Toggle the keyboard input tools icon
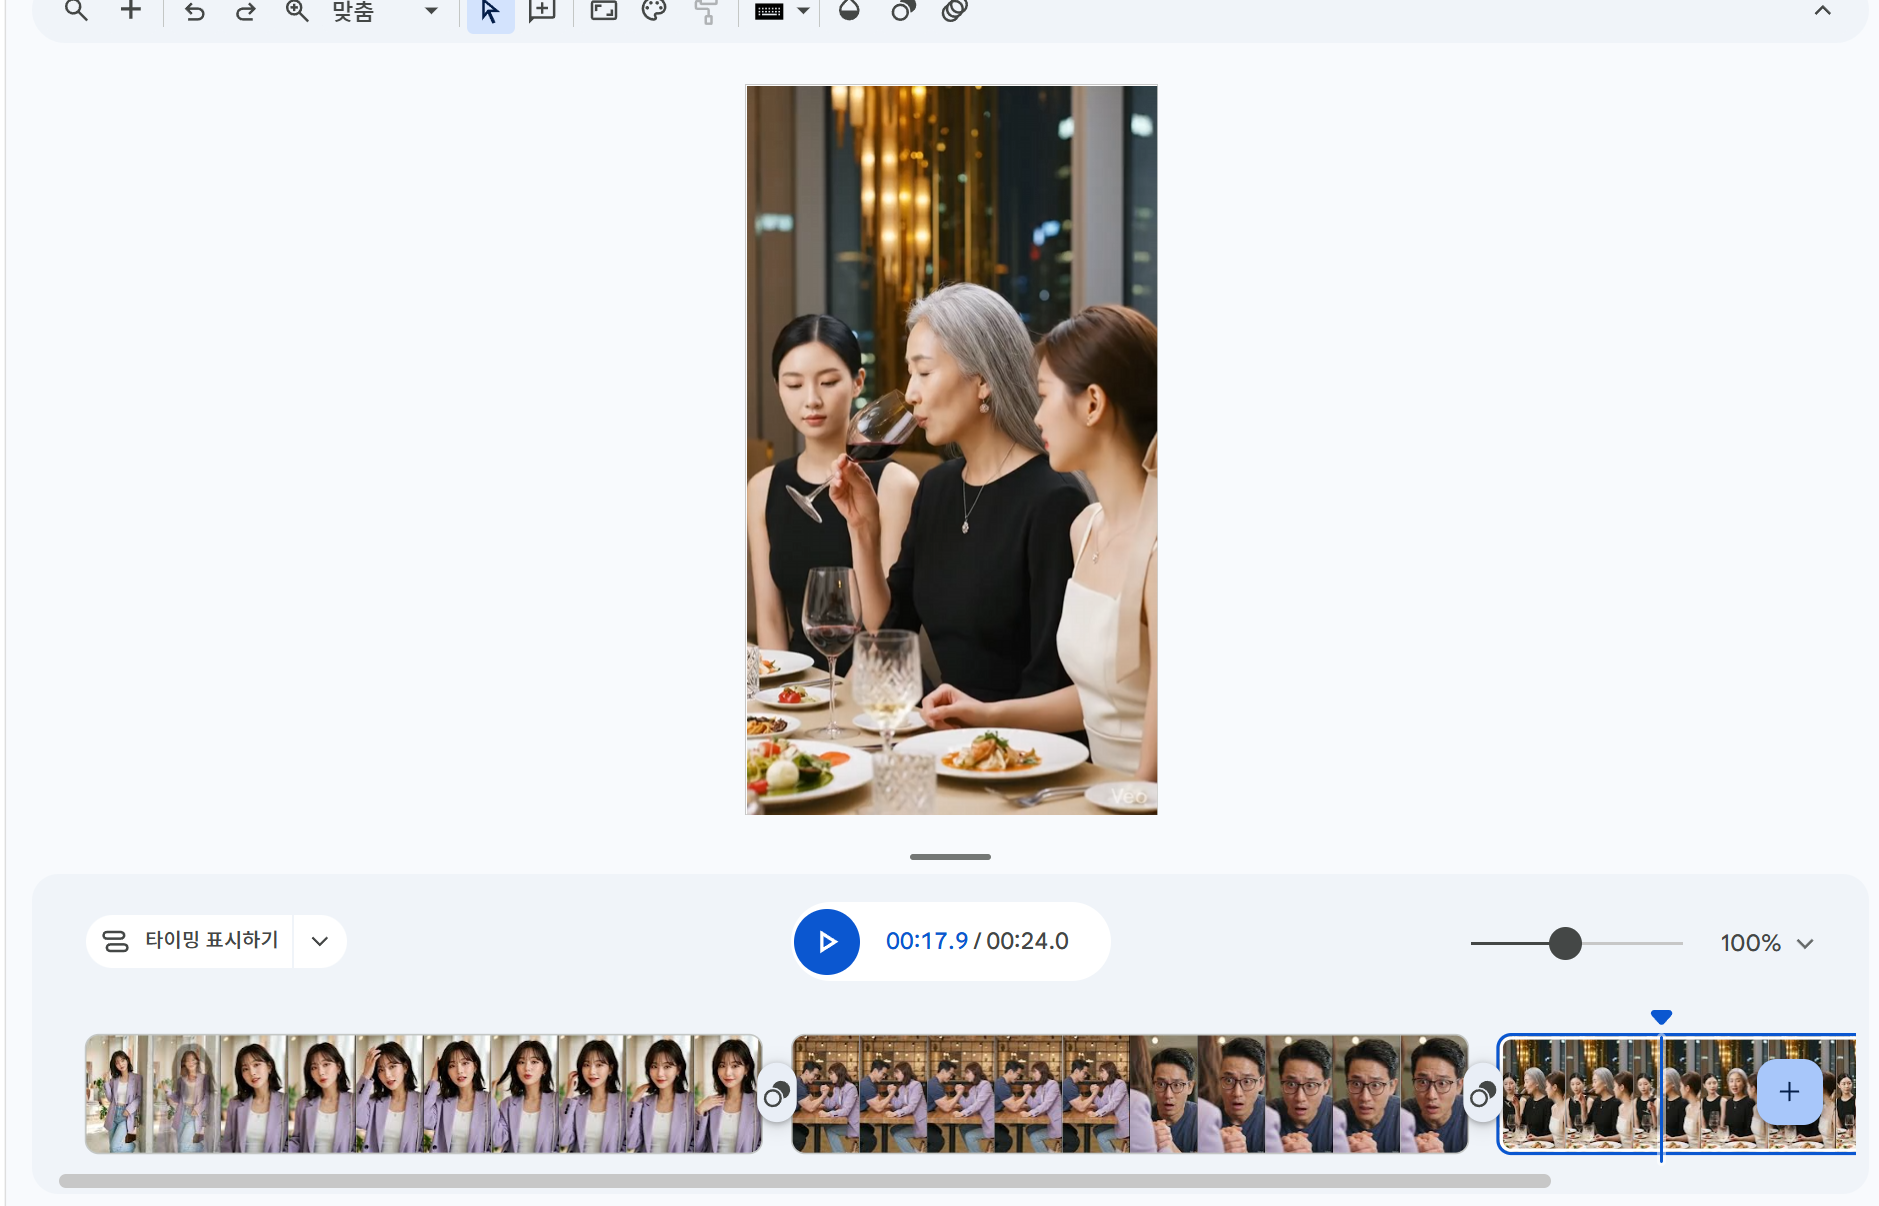 769,12
